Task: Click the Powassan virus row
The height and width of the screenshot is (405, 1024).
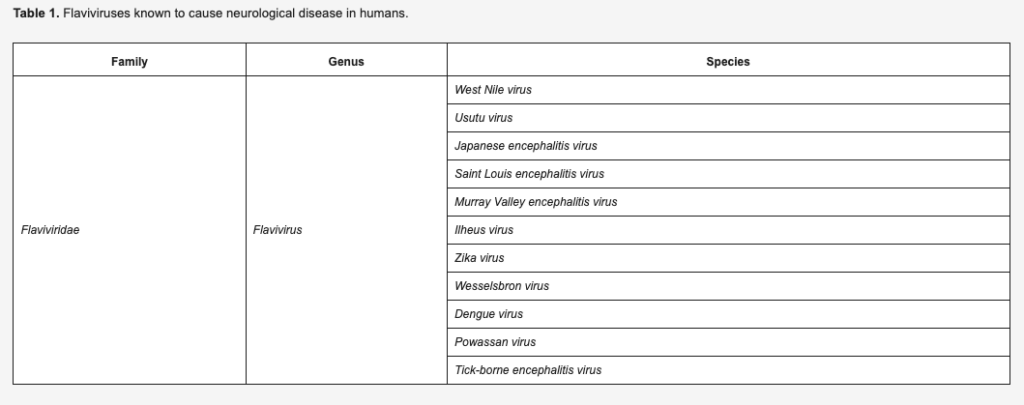Action: point(728,343)
